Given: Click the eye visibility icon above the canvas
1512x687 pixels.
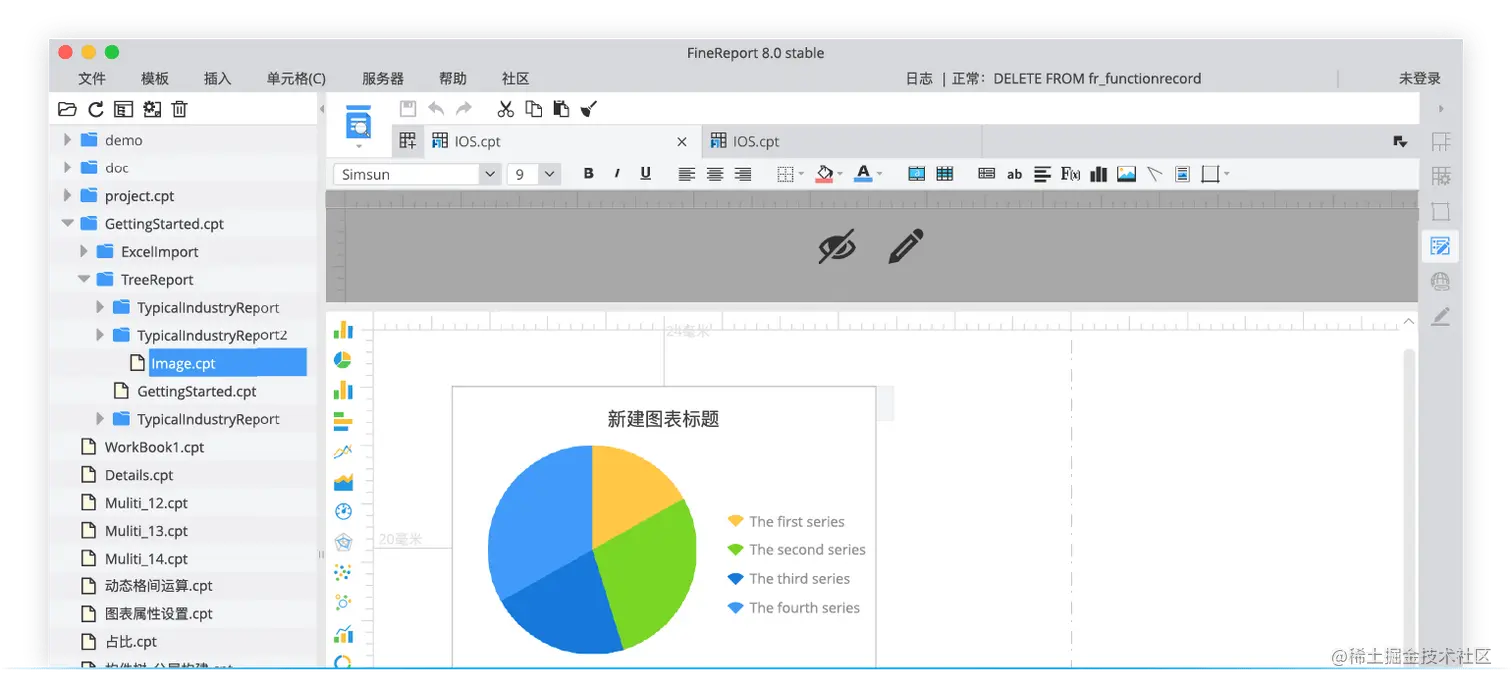Looking at the screenshot, I should [837, 246].
